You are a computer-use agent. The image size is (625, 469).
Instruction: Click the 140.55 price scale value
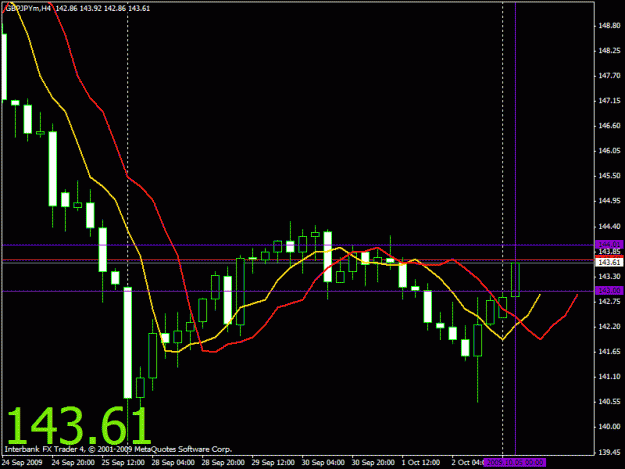(x=609, y=402)
